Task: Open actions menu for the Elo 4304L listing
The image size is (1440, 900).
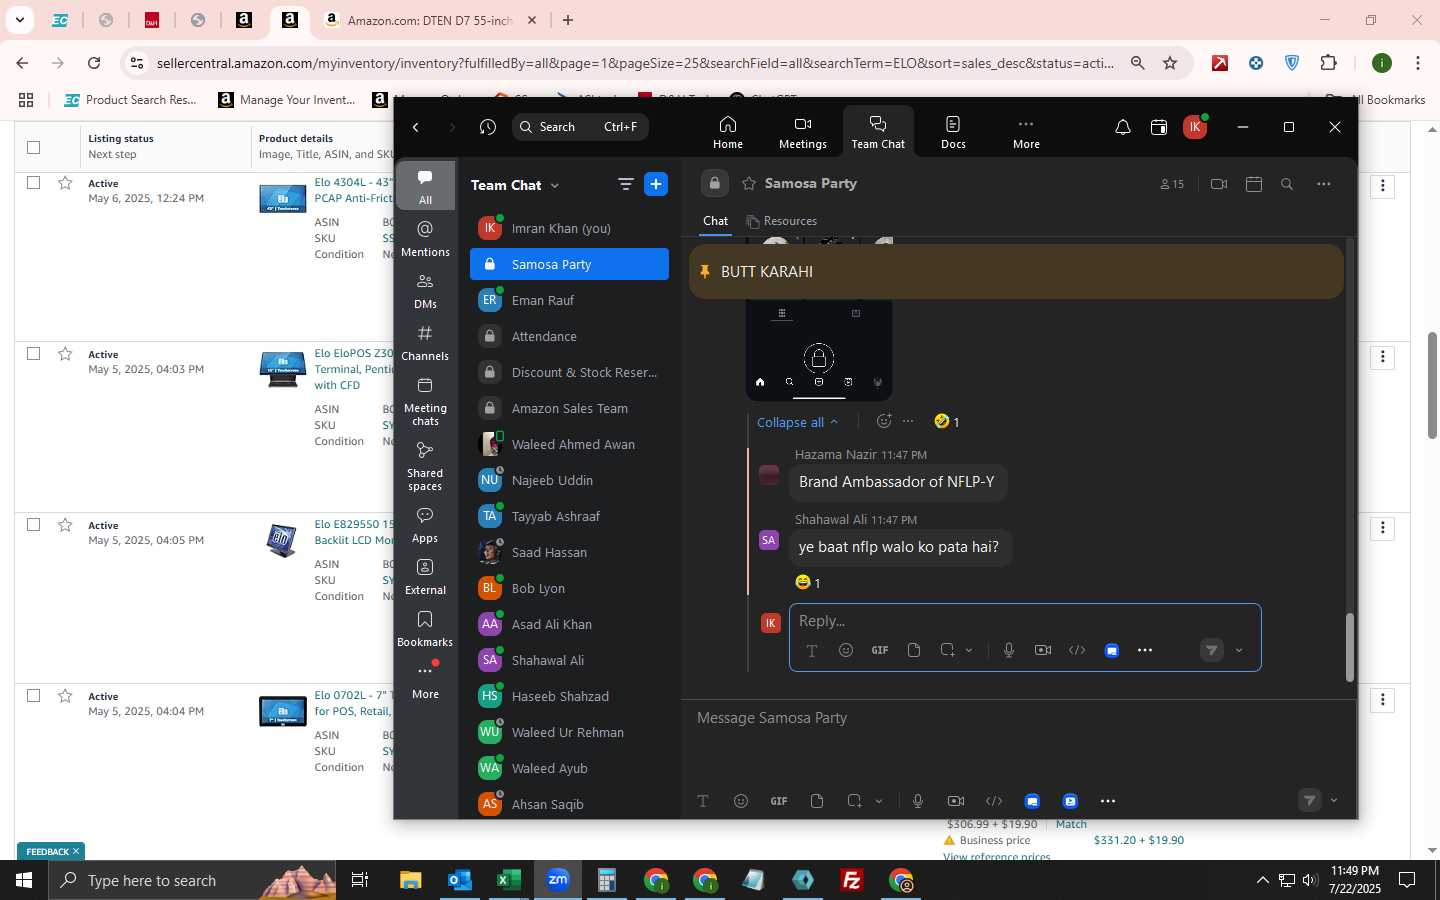Action: pos(1383,186)
